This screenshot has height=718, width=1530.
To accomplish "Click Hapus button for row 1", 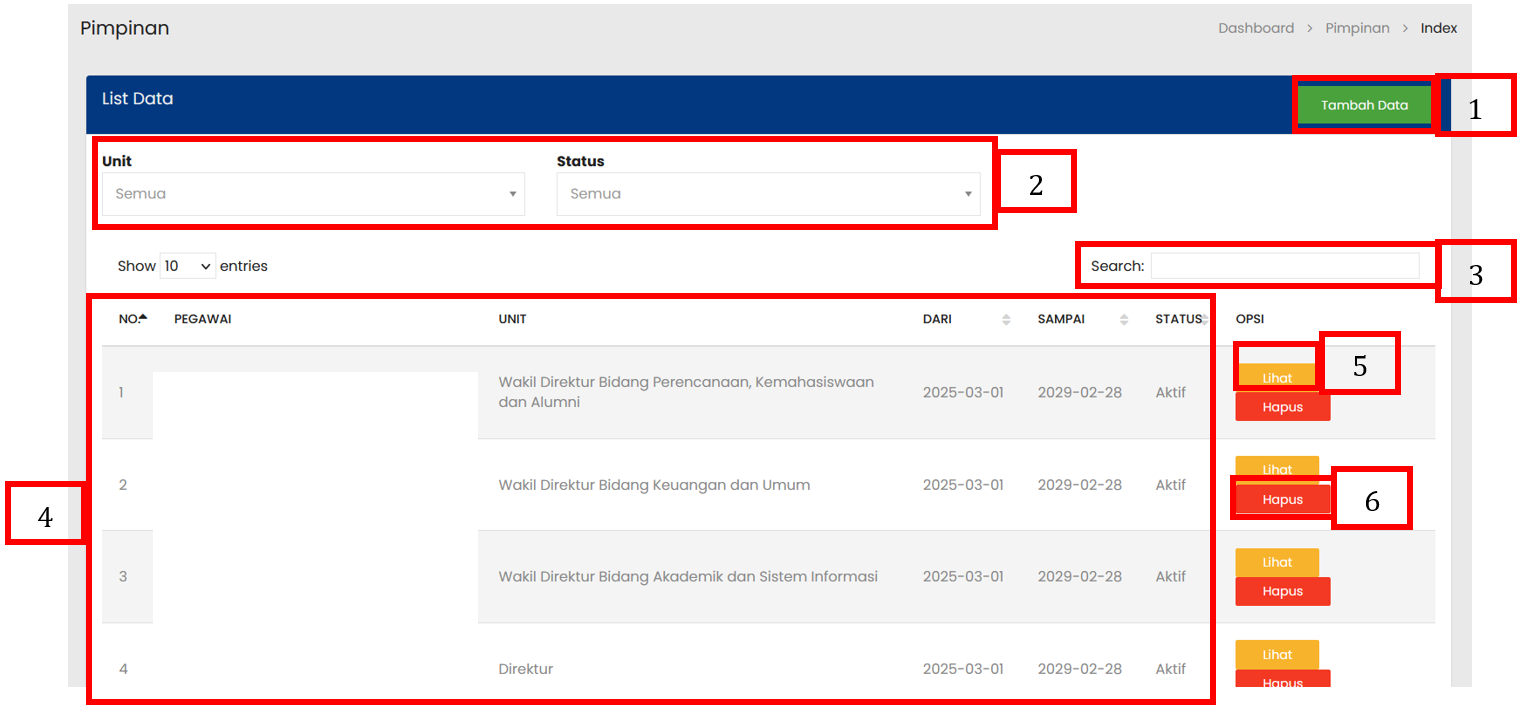I will [1282, 407].
